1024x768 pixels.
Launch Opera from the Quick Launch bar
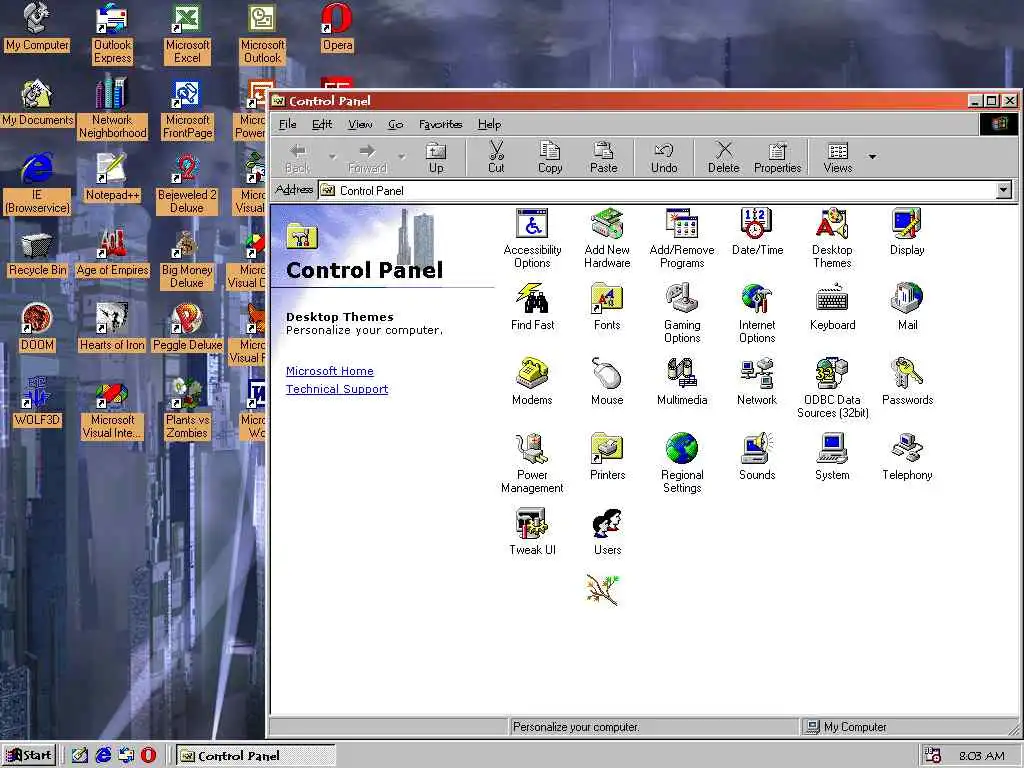148,755
